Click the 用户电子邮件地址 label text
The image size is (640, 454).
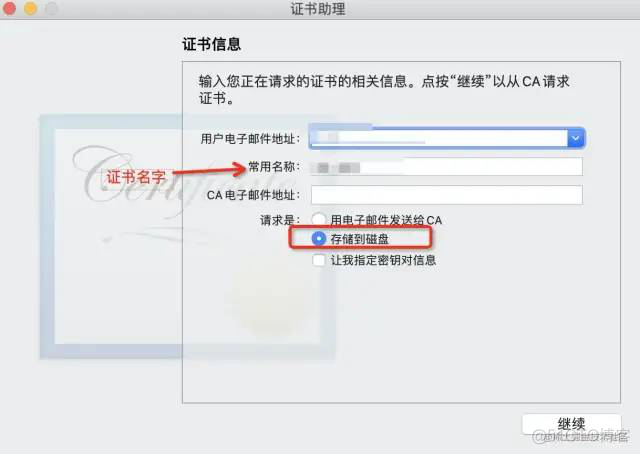coord(250,139)
